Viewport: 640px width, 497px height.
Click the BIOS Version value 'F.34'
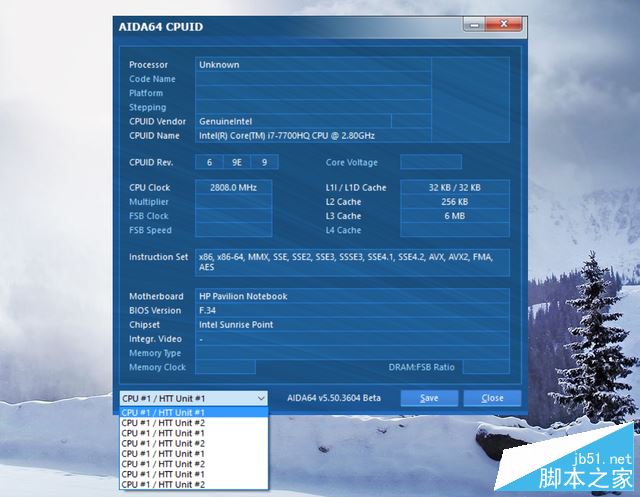pyautogui.click(x=207, y=311)
